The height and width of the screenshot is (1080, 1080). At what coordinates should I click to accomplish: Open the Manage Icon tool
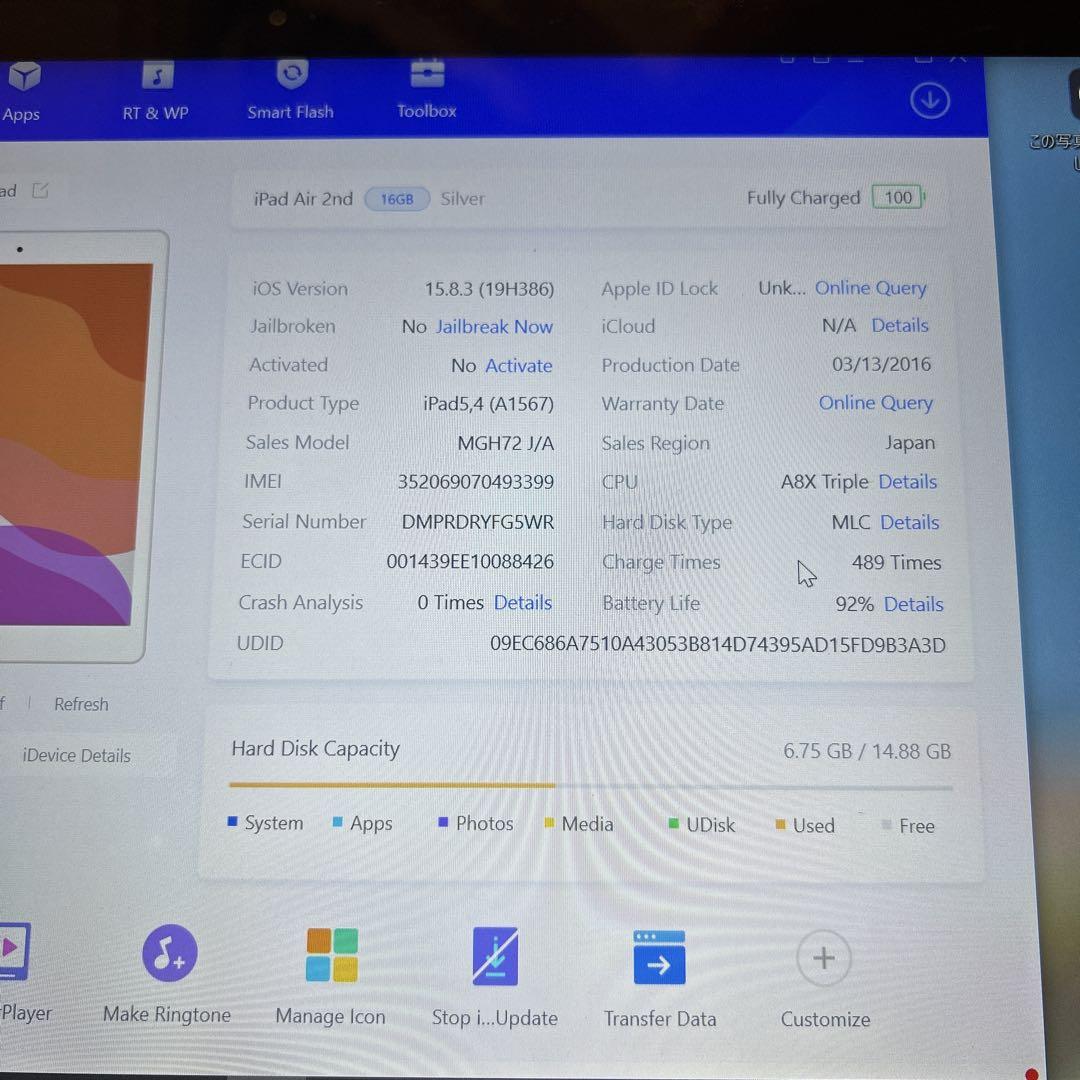pyautogui.click(x=332, y=955)
